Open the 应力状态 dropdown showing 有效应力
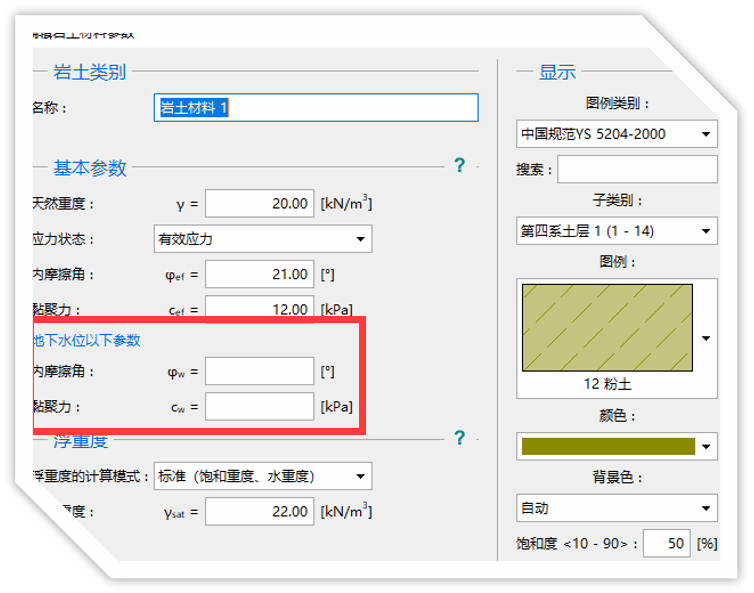This screenshot has width=754, height=593. [261, 239]
